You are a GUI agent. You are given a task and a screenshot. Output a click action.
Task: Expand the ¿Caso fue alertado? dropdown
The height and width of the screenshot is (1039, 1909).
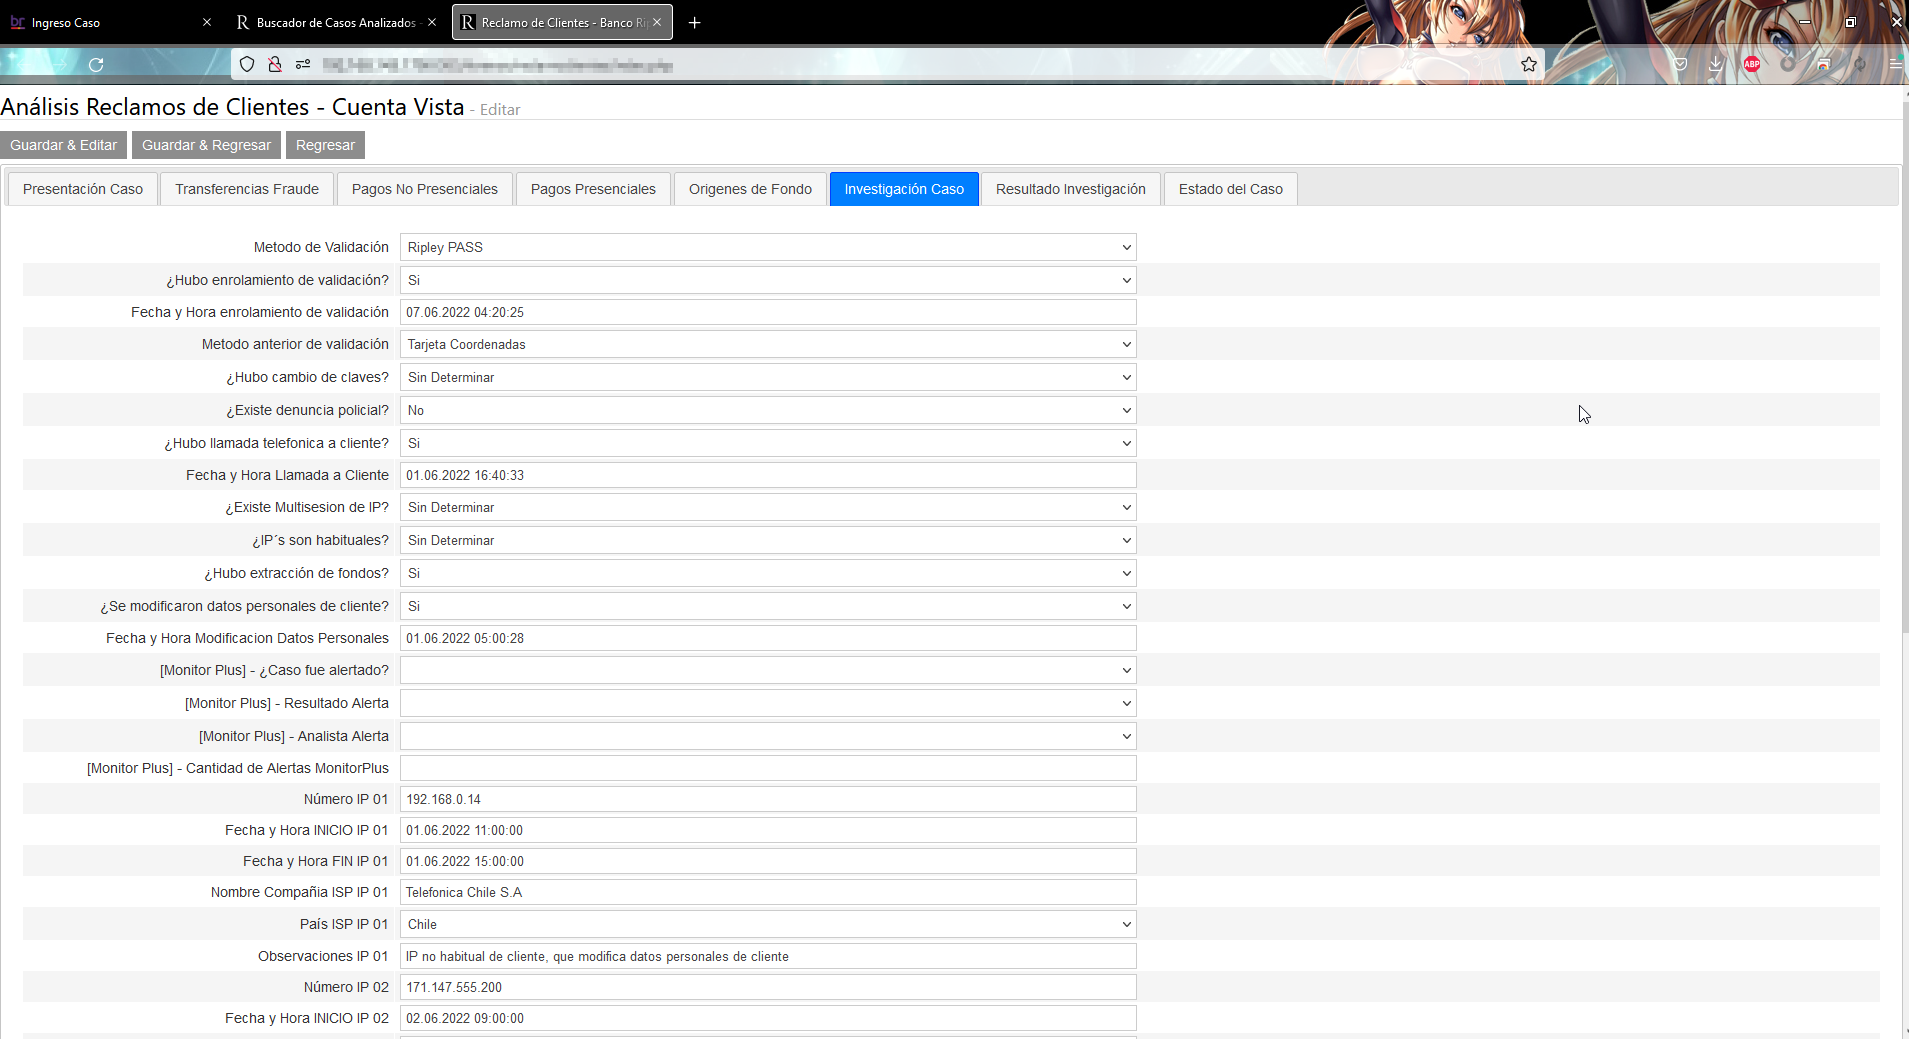768,670
